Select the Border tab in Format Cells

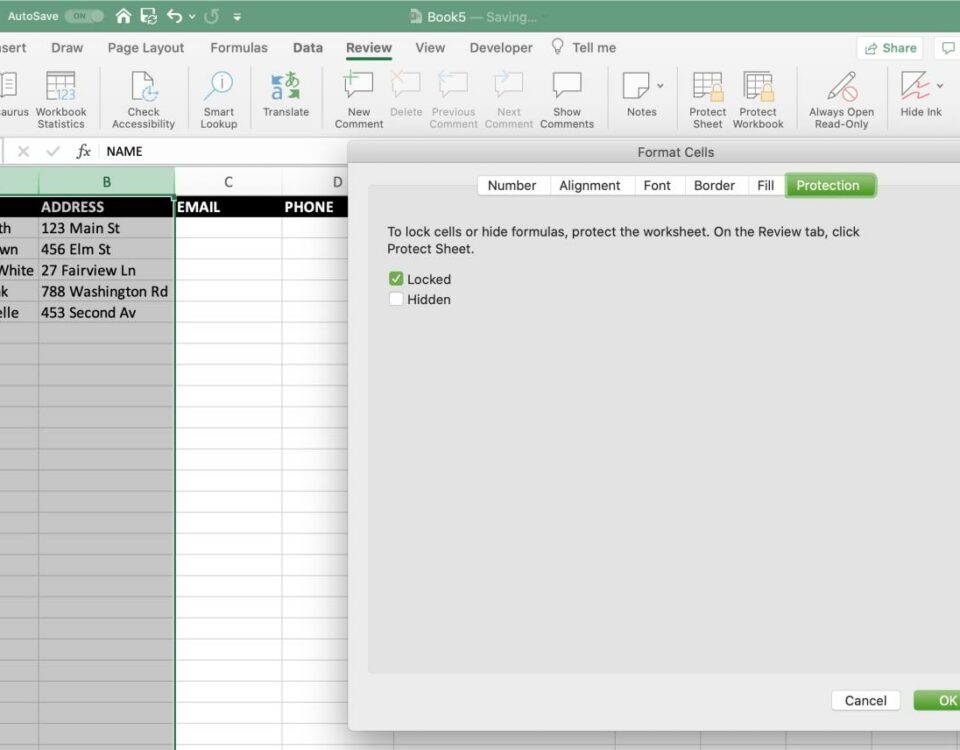(x=714, y=186)
